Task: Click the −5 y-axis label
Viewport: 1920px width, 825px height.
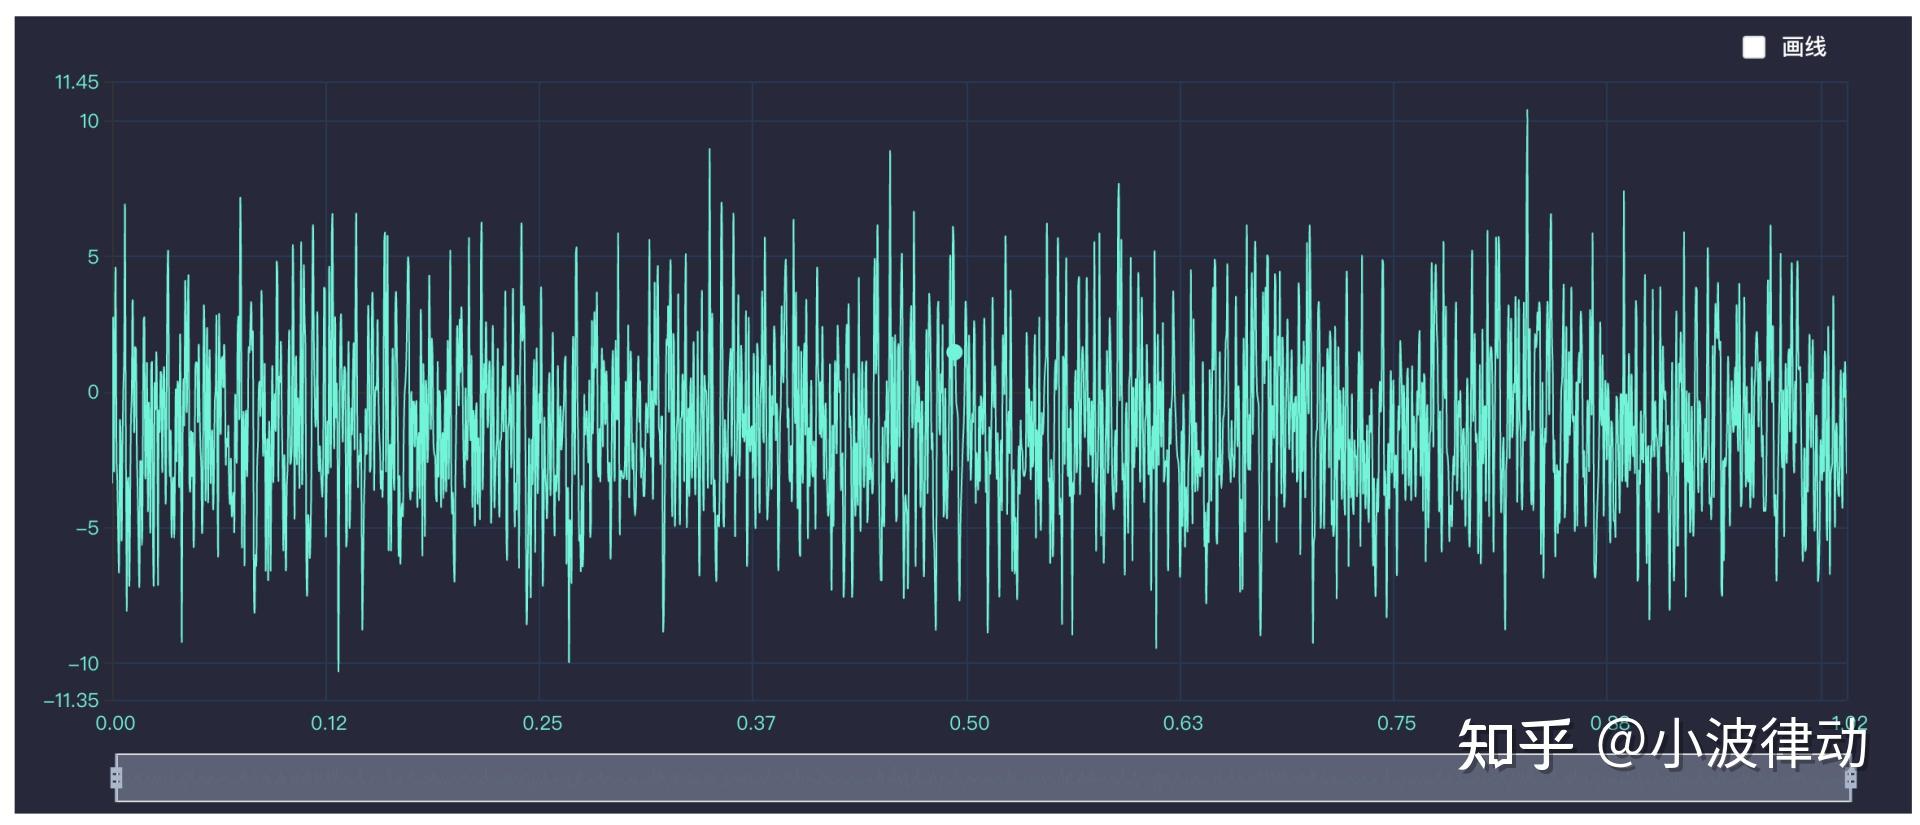Action: point(88,528)
